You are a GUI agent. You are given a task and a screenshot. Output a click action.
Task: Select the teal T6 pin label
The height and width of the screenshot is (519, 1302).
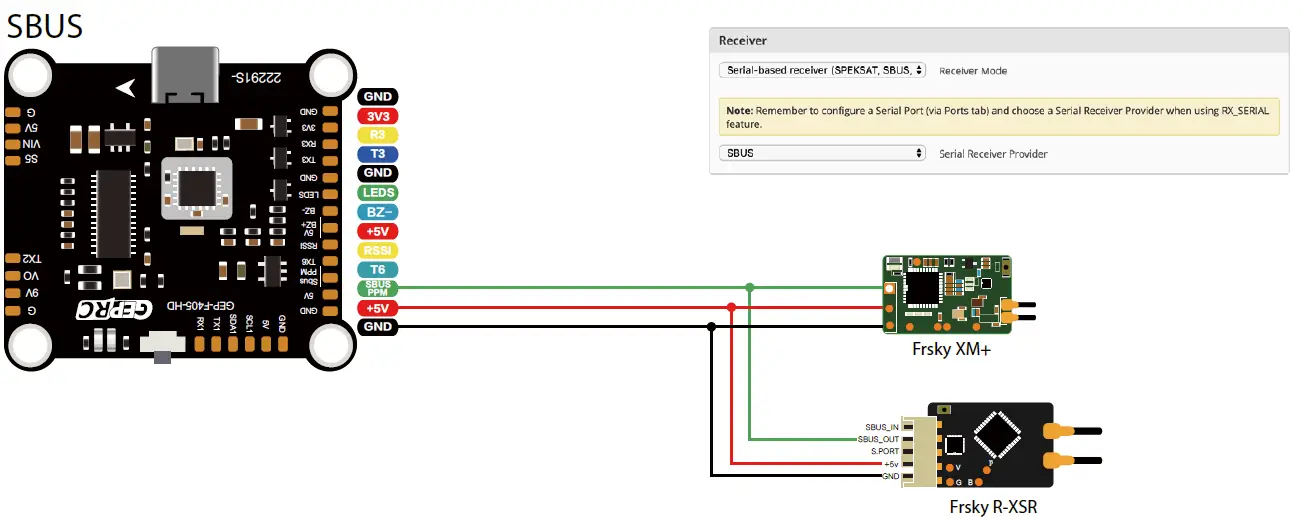coord(377,269)
